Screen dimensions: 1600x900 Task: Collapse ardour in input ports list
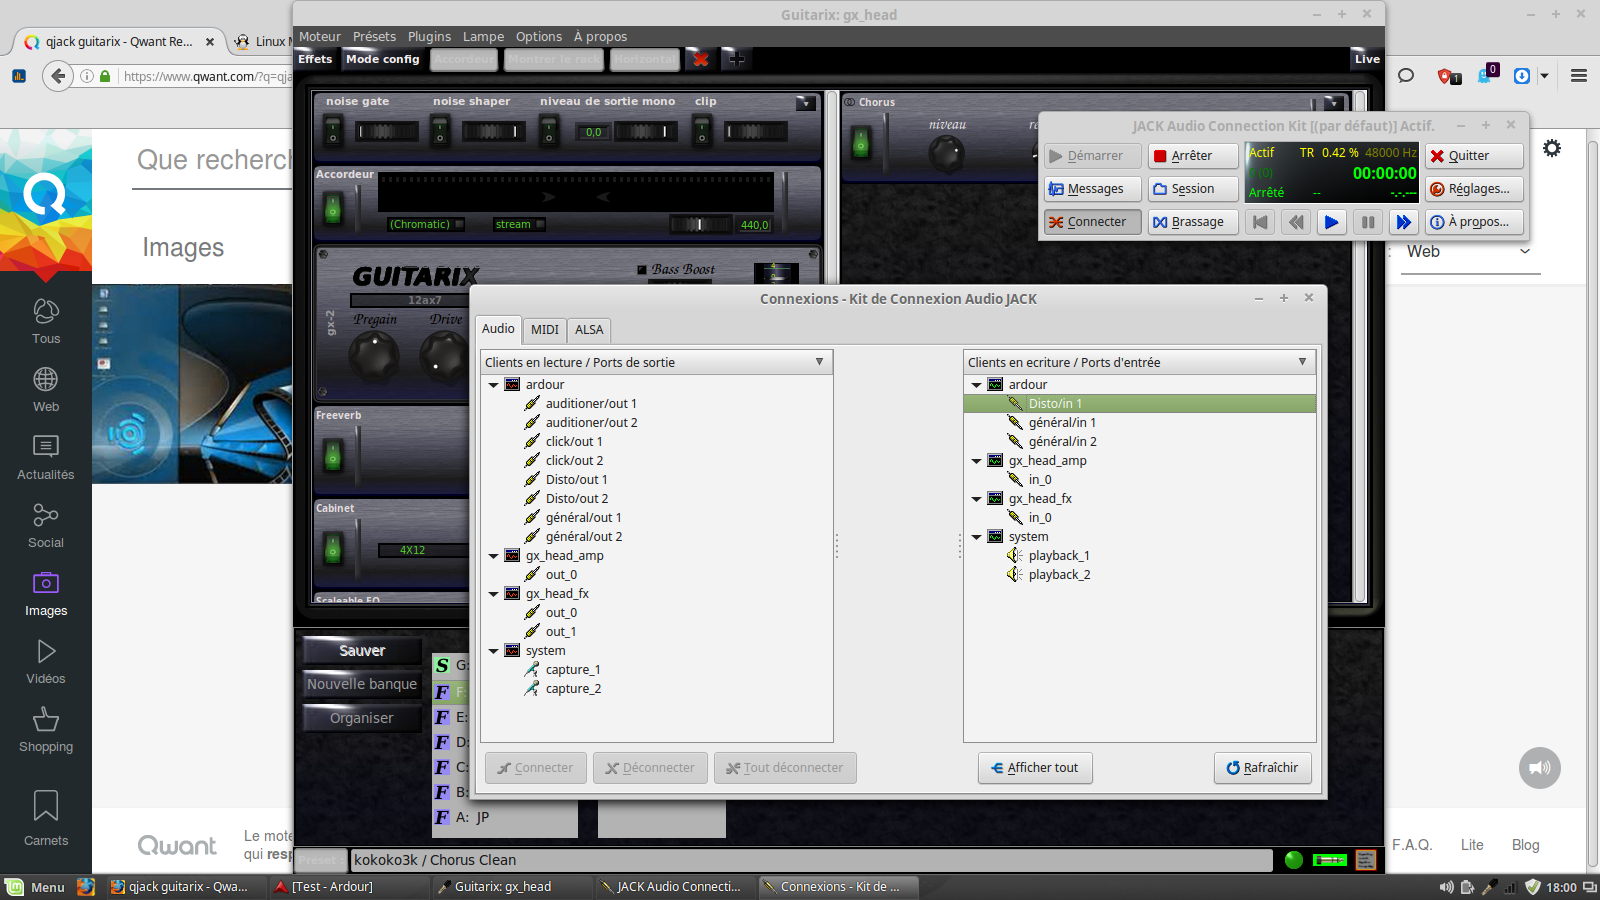pyautogui.click(x=976, y=385)
